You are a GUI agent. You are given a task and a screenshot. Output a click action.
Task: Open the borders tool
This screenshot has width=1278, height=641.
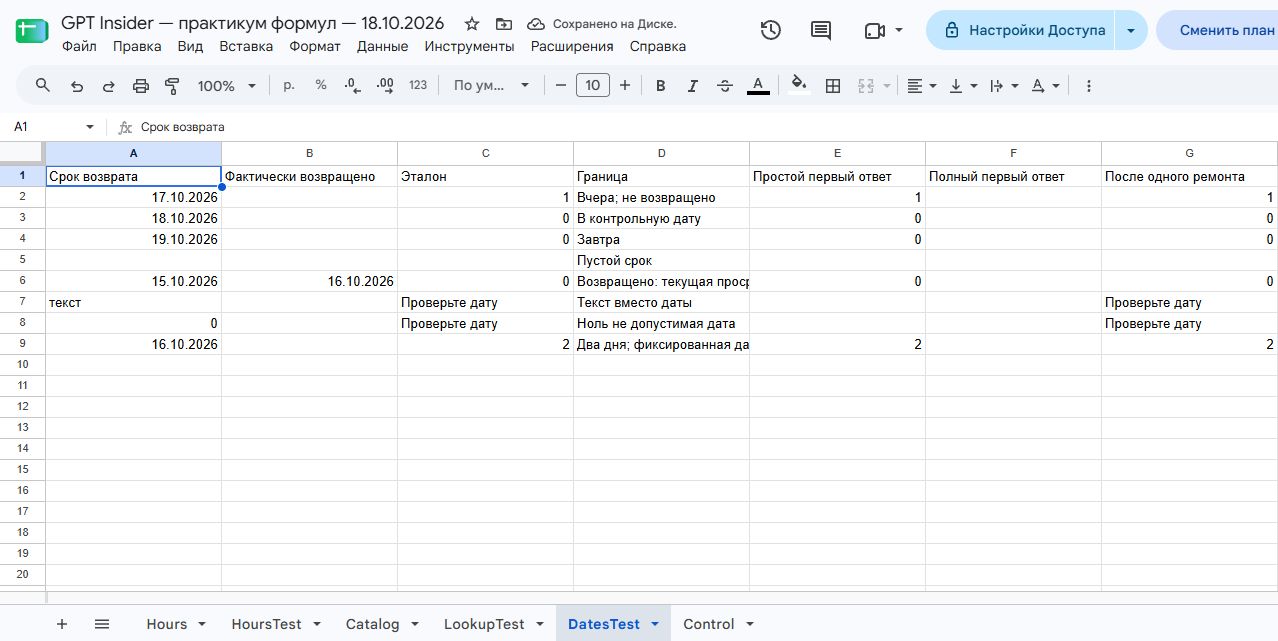[832, 86]
